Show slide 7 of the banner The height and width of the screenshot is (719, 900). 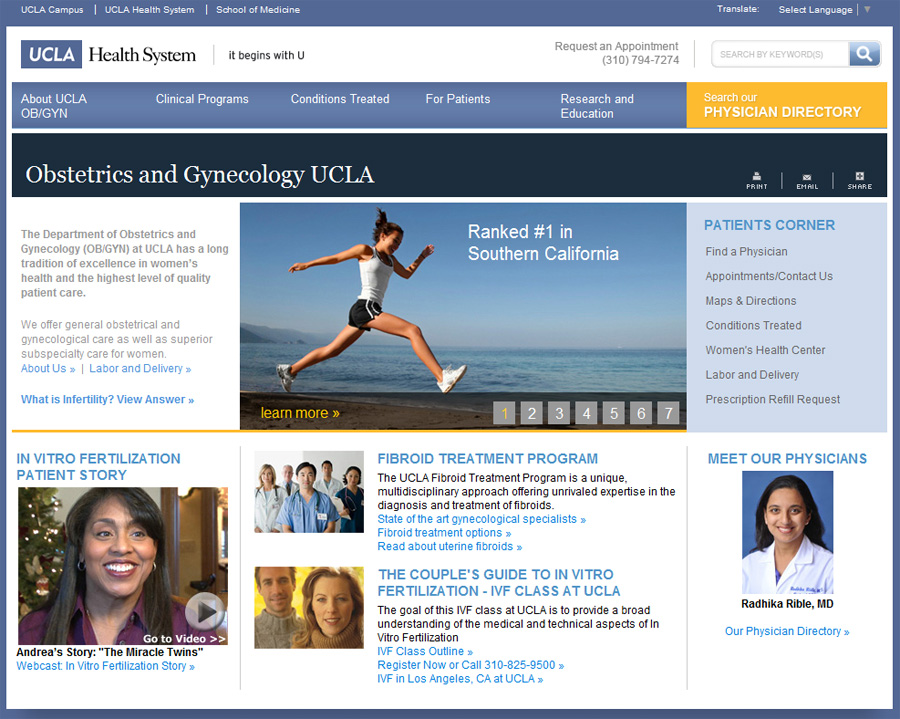click(669, 413)
